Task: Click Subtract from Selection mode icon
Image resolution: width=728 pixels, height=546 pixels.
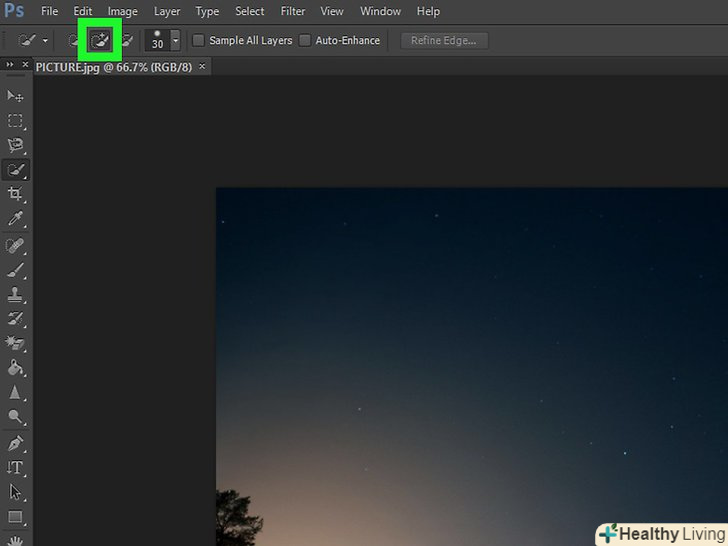Action: (127, 41)
